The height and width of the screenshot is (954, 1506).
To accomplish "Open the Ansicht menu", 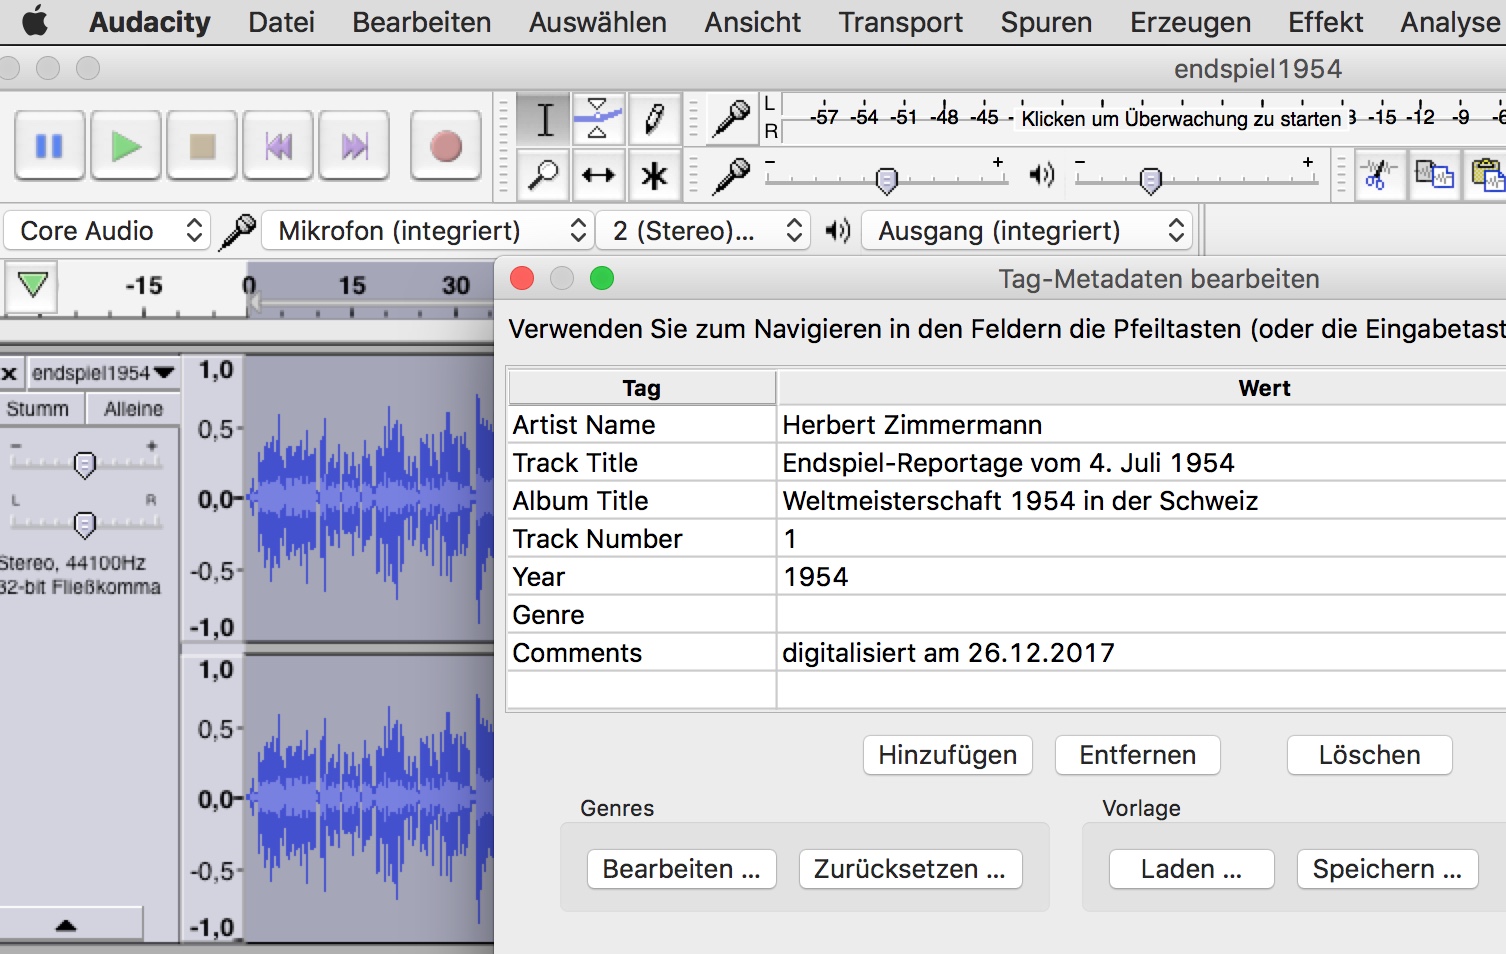I will pos(752,22).
